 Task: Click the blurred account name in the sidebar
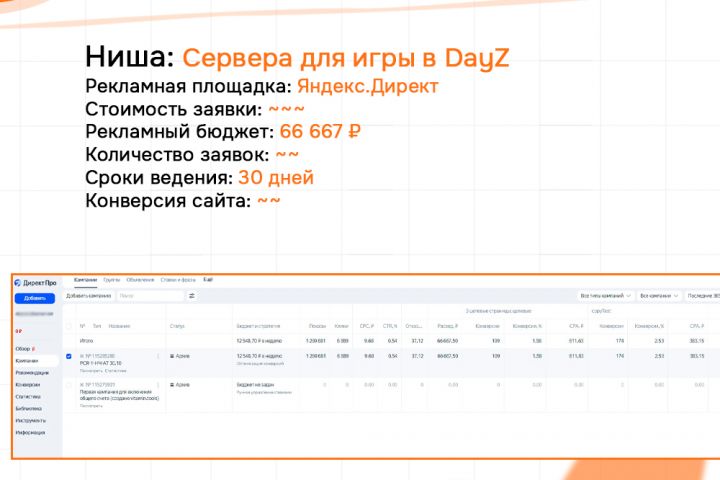click(34, 314)
